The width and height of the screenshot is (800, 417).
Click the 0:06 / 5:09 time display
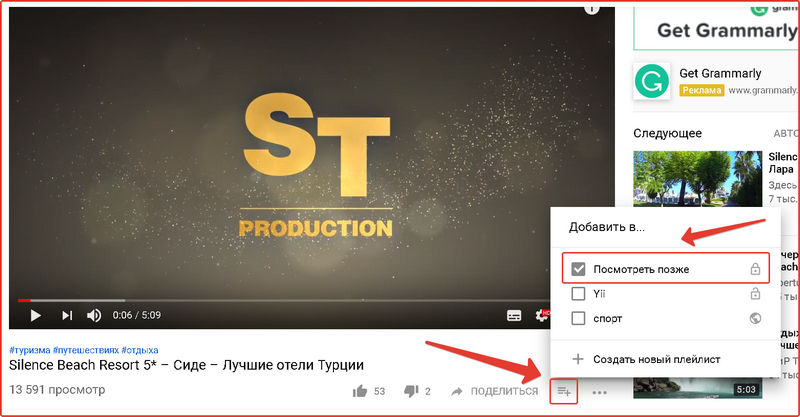tap(137, 315)
